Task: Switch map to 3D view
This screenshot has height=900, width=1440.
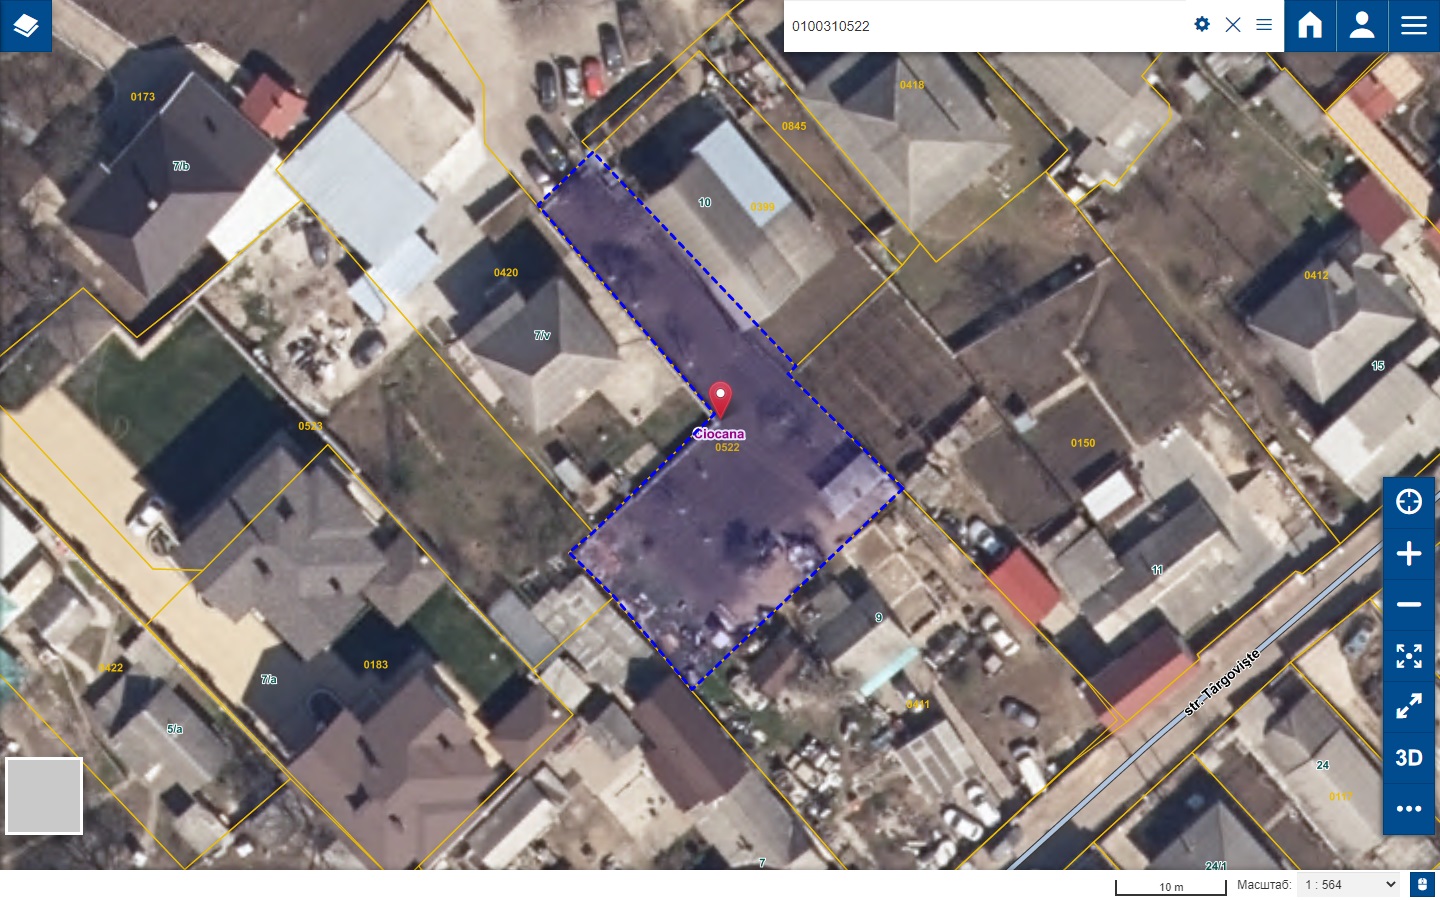Action: pyautogui.click(x=1409, y=758)
